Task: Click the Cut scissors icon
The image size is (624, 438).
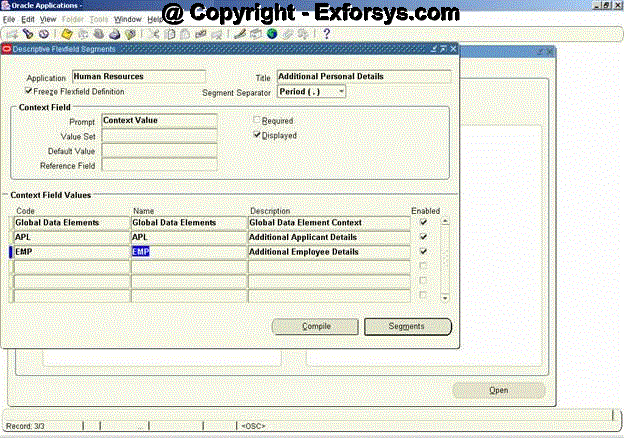Action: click(155, 34)
